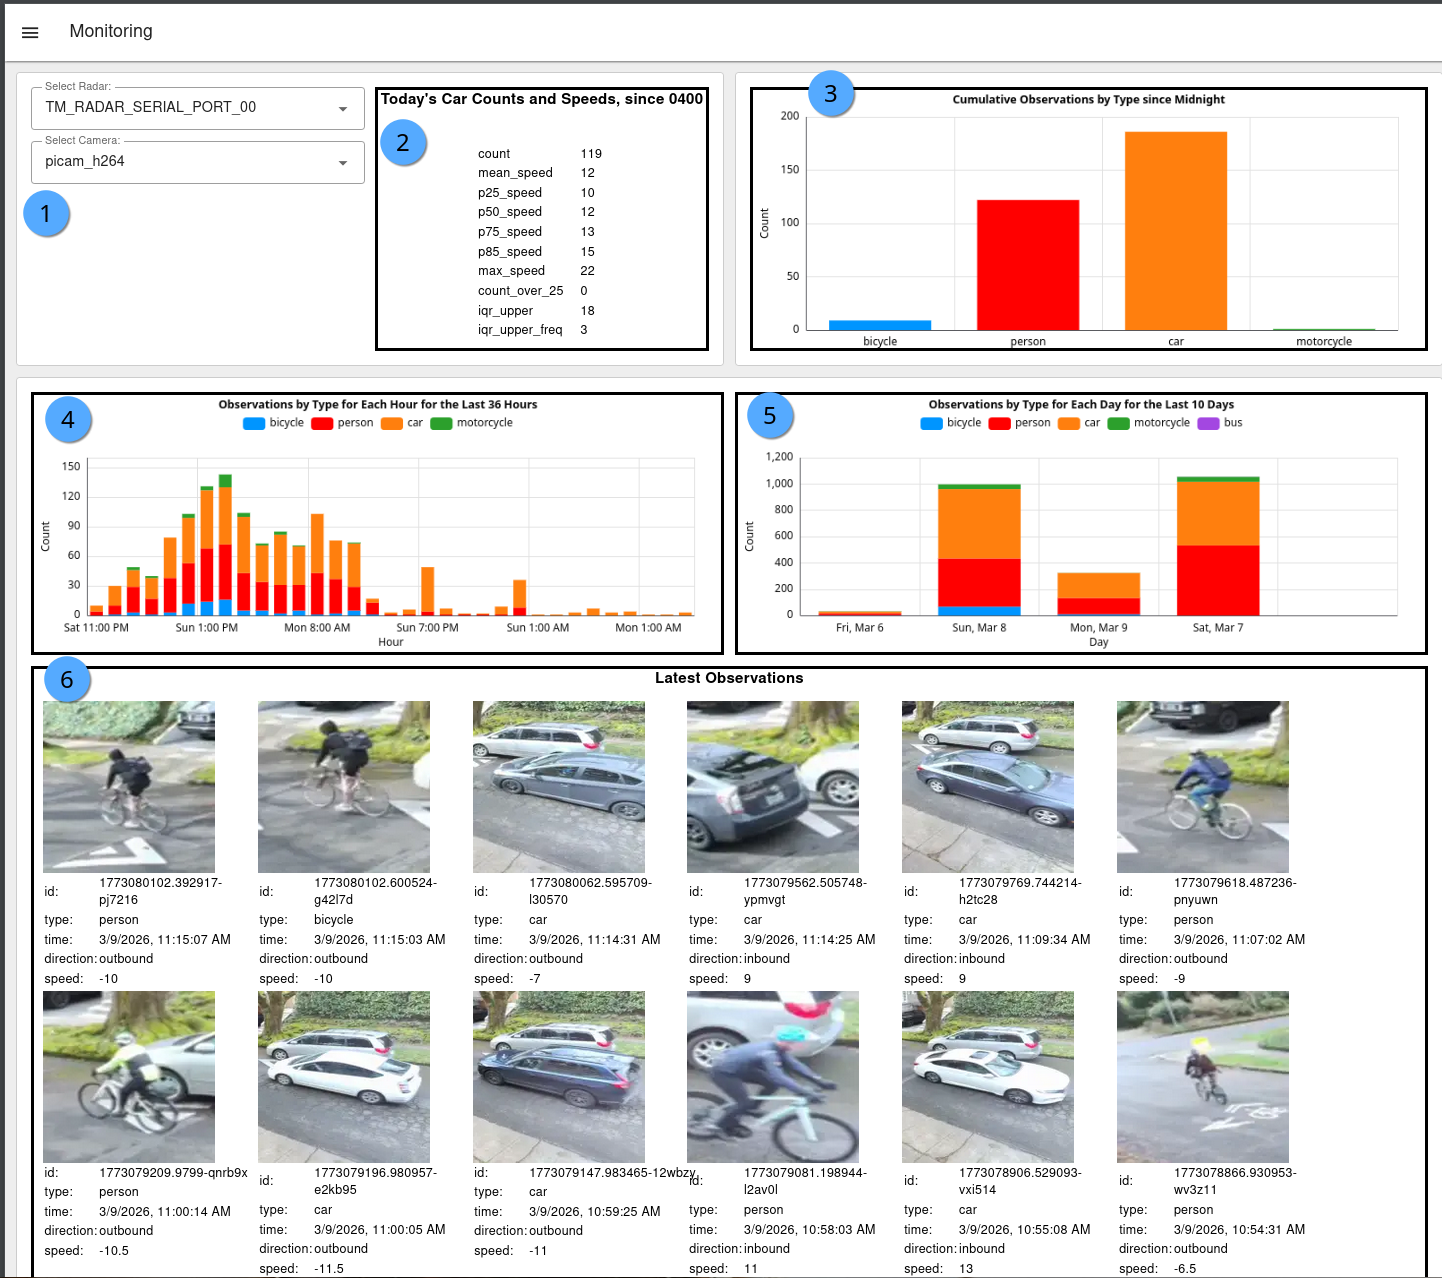
Task: Open observation thumbnail with id ending l30570
Action: click(559, 787)
